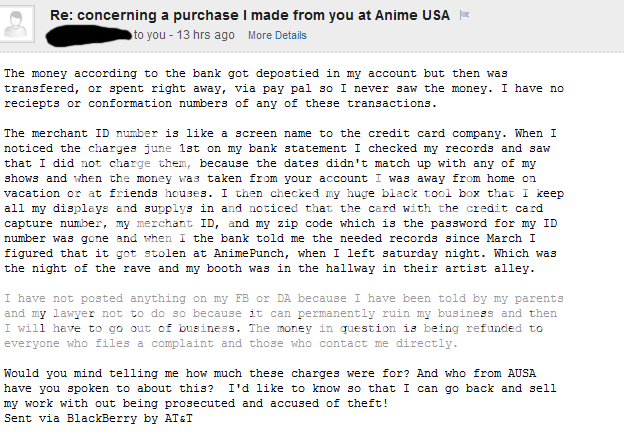The height and width of the screenshot is (434, 624).
Task: Flag this email with the flag icon
Action: (x=463, y=15)
